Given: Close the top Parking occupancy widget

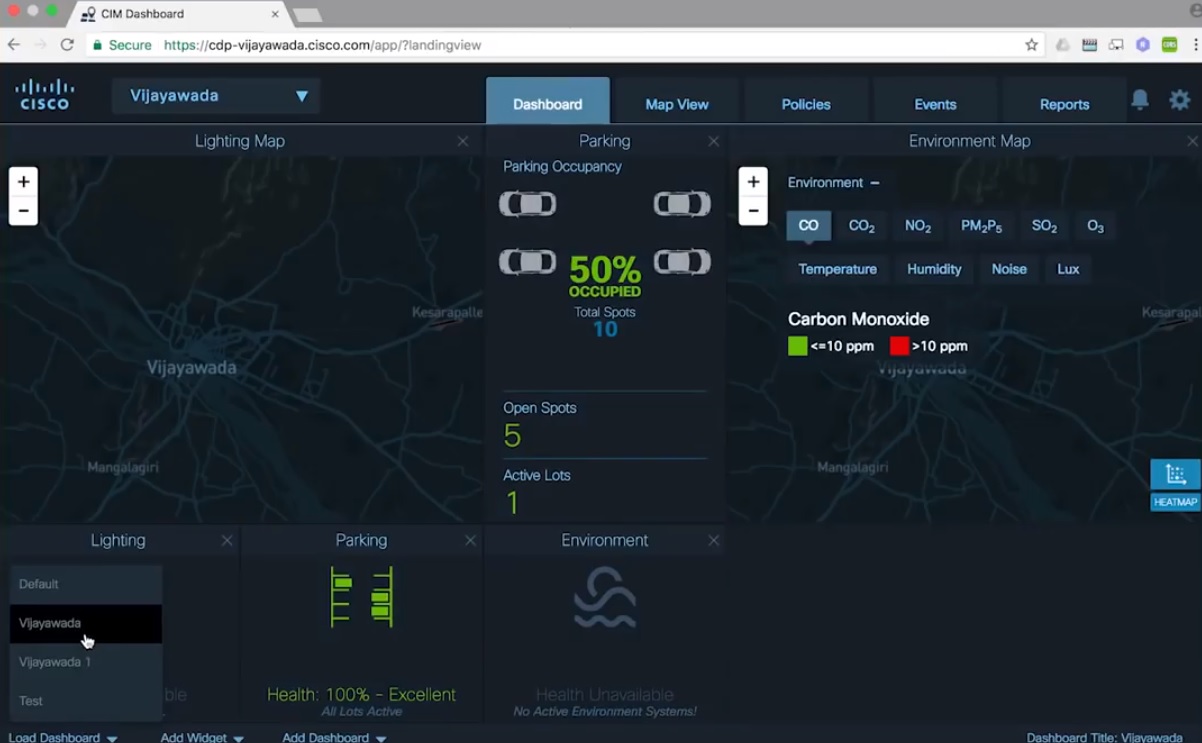Looking at the screenshot, I should pyautogui.click(x=713, y=141).
